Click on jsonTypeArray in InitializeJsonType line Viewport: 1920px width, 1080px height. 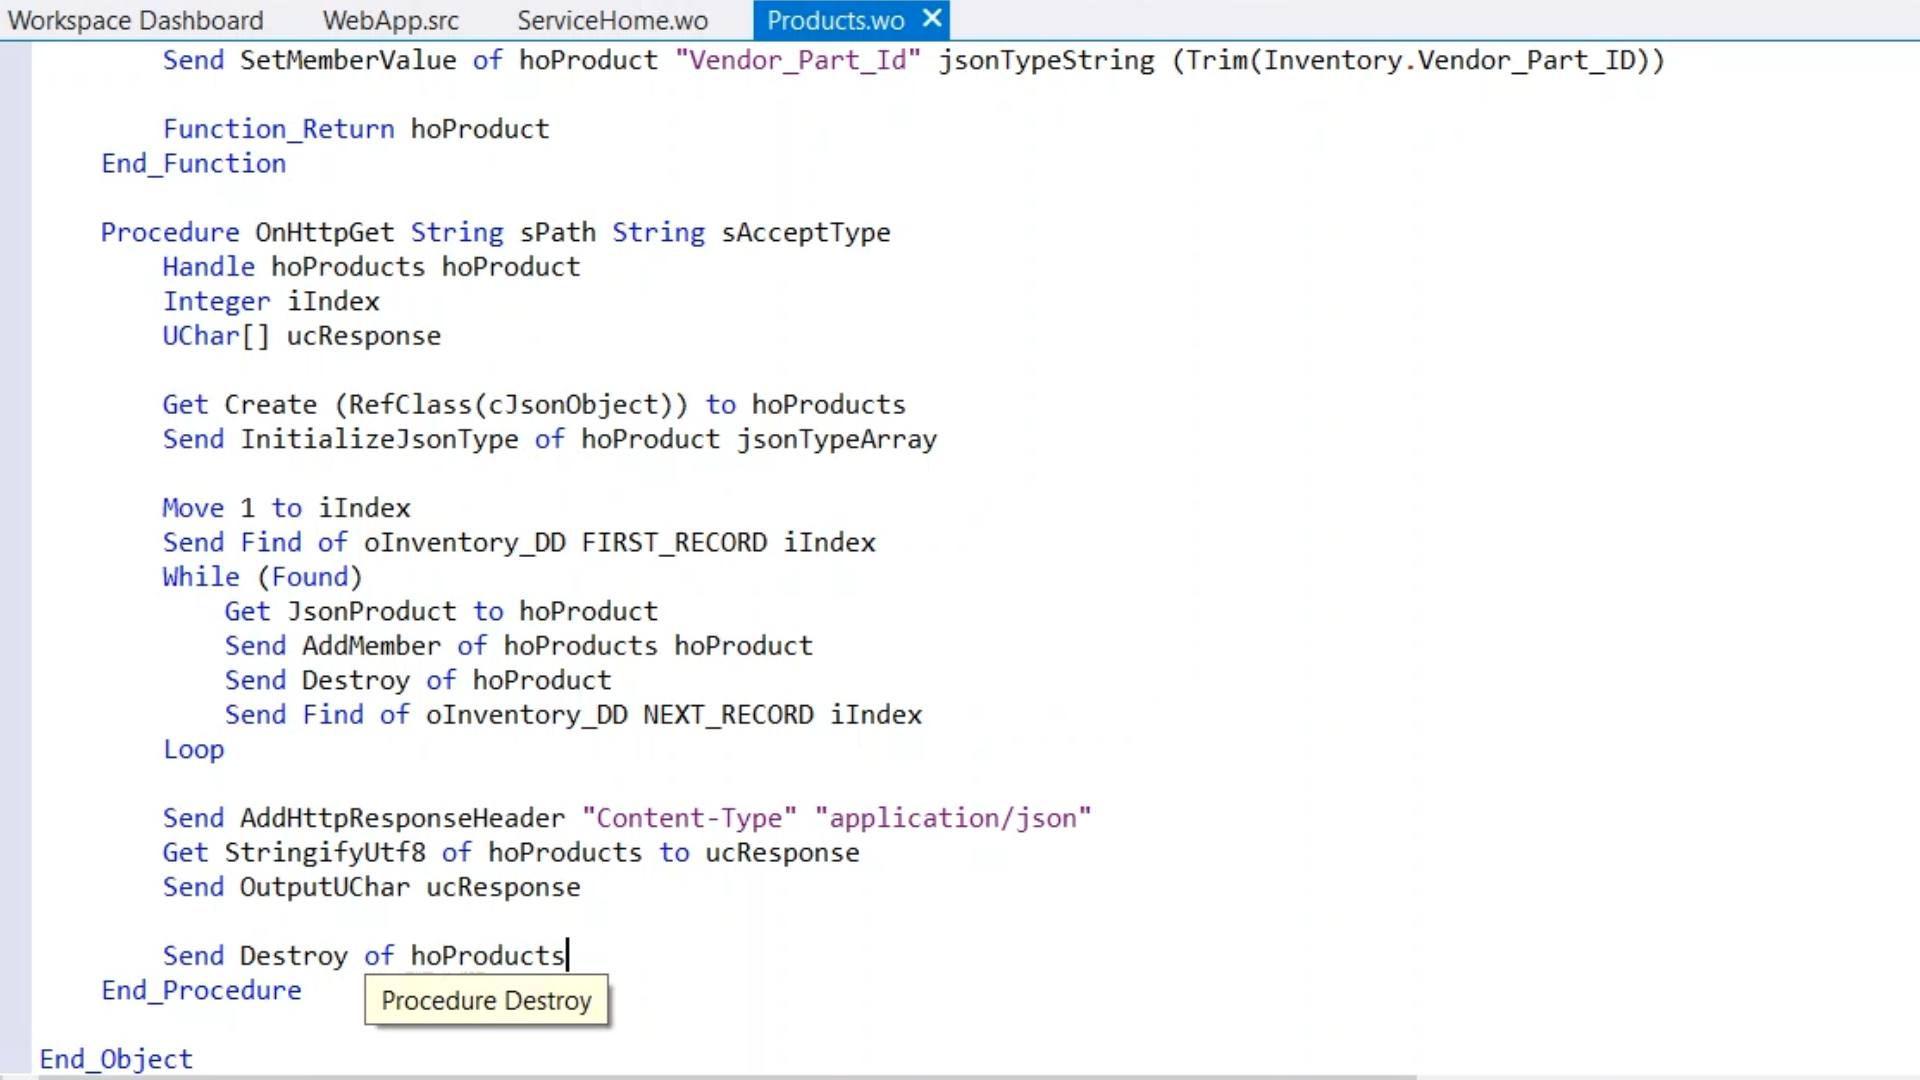click(836, 439)
